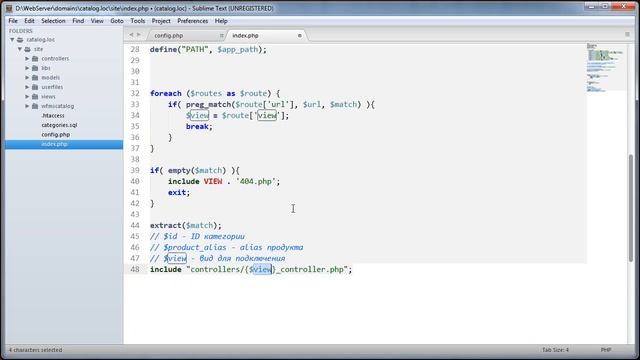Select the wfmscatalog folder icon
This screenshot has width=640, height=360.
(x=35, y=106)
